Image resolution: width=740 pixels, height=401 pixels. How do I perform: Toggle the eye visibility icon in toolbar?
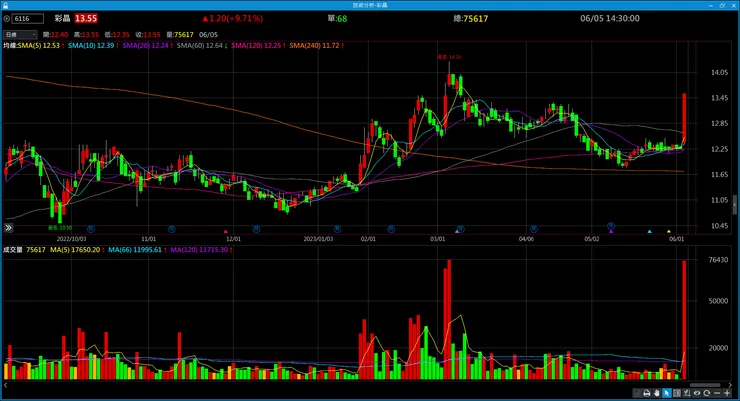(x=697, y=393)
